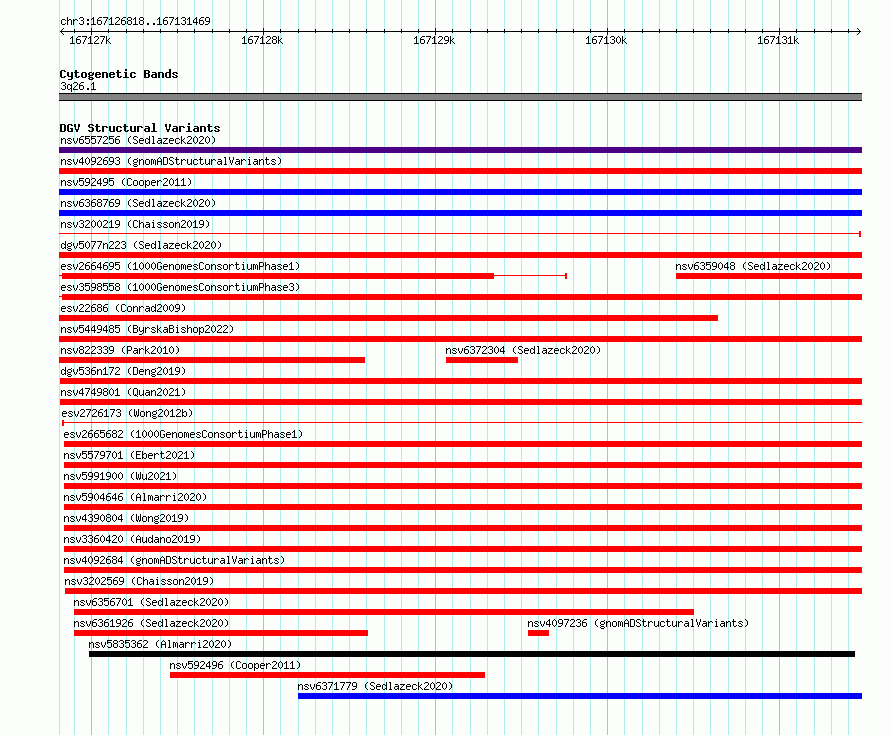Click the Cytogenetic Bands track title
This screenshot has width=890, height=735.
pos(119,74)
